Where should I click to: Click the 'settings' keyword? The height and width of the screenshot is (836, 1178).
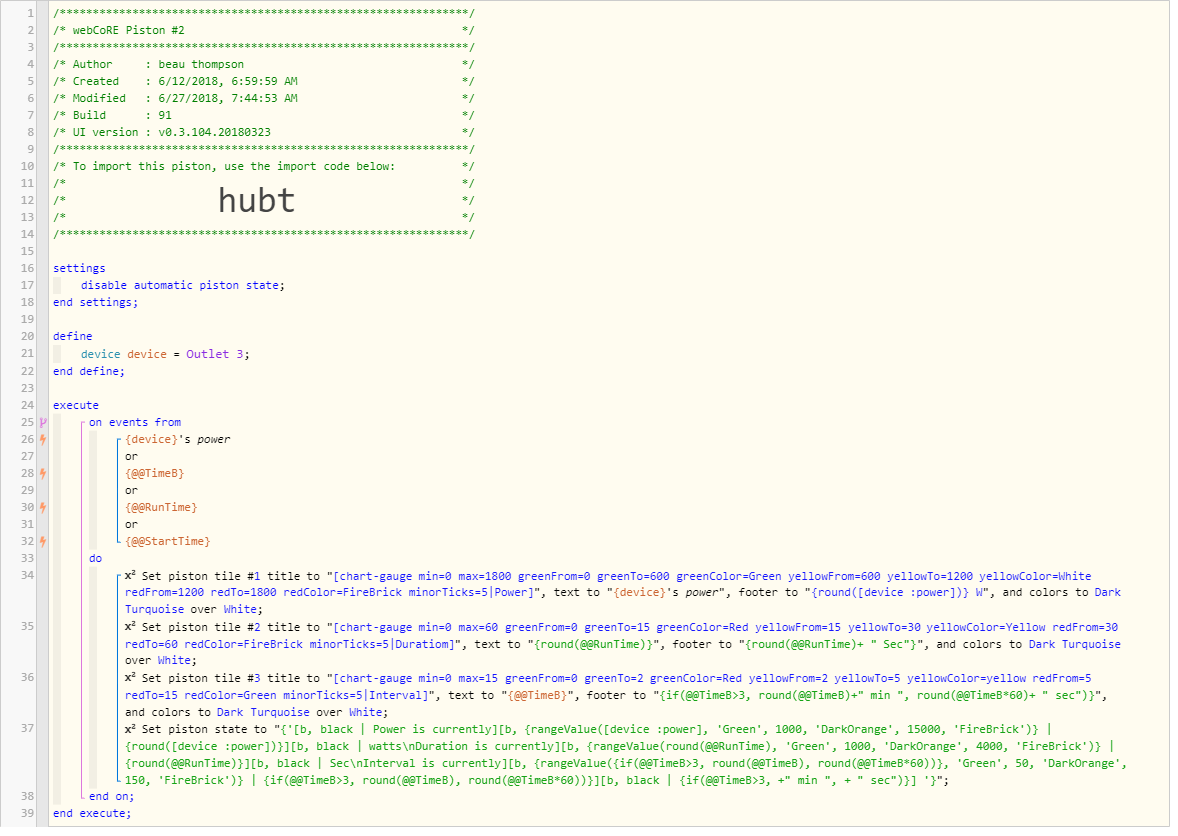point(79,269)
